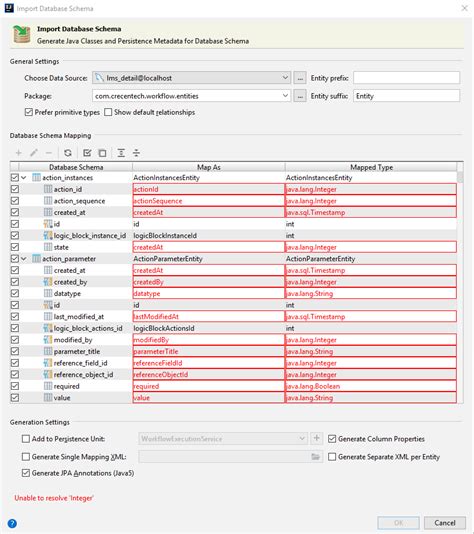Toggle Prefer primitive types checkbox
The height and width of the screenshot is (534, 474).
(x=29, y=112)
